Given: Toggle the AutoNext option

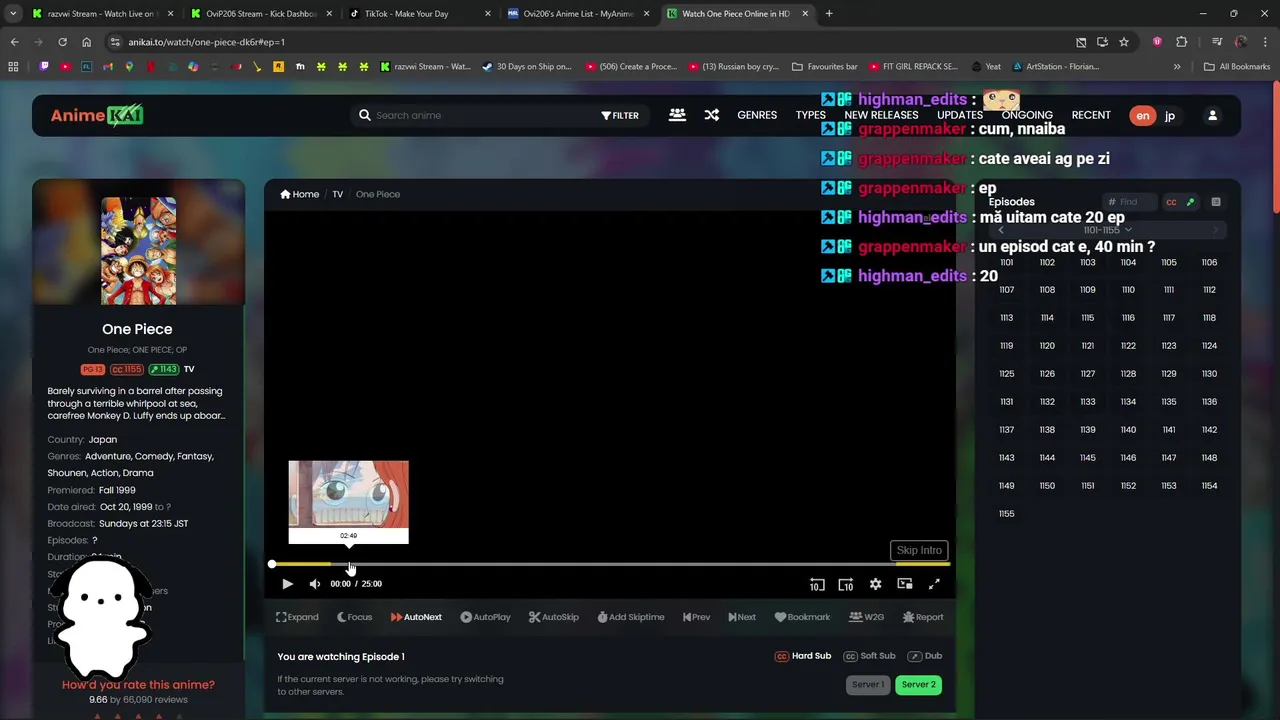Looking at the screenshot, I should pos(416,617).
